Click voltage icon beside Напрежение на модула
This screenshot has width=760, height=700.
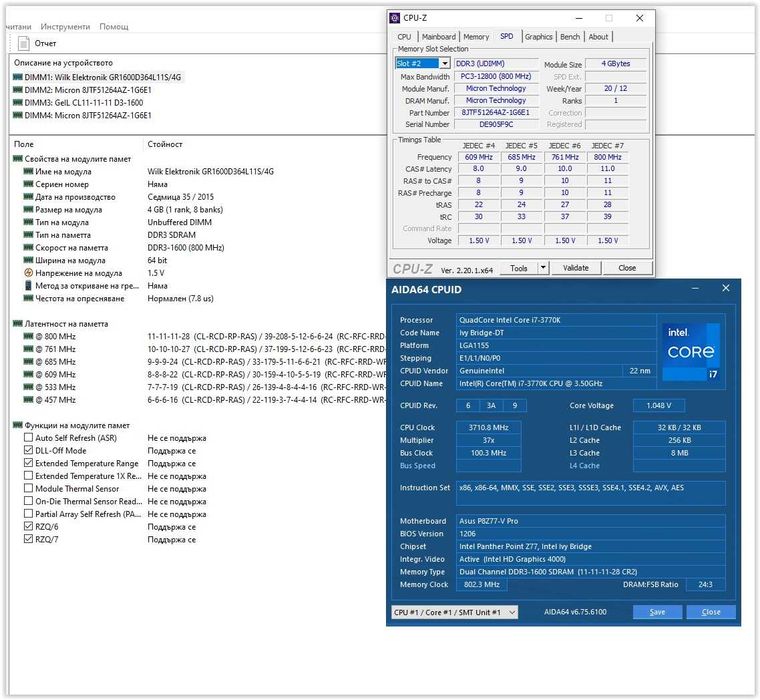[28, 273]
